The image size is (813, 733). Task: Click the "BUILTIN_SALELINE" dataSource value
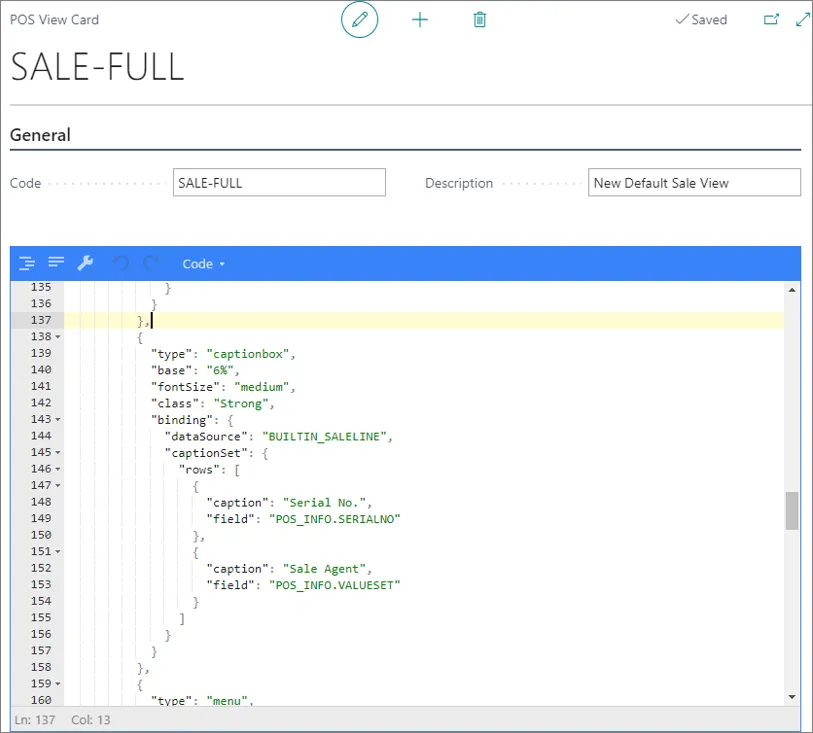click(324, 436)
